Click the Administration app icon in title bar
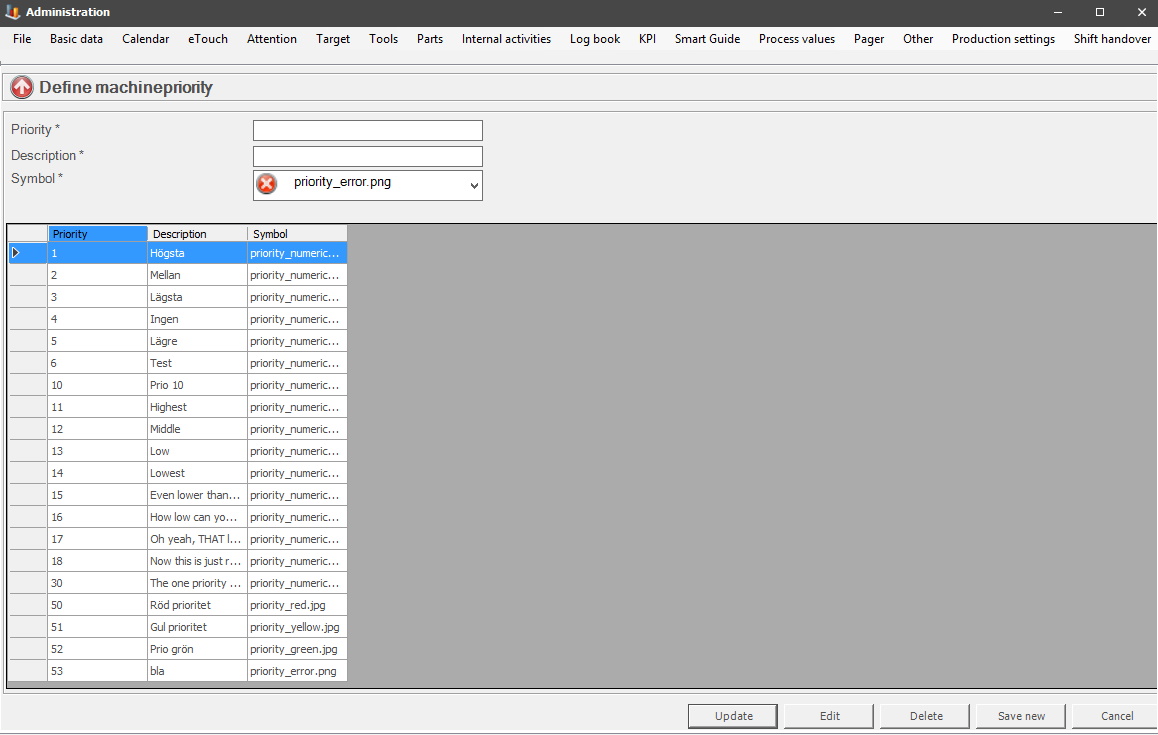 pos(13,12)
